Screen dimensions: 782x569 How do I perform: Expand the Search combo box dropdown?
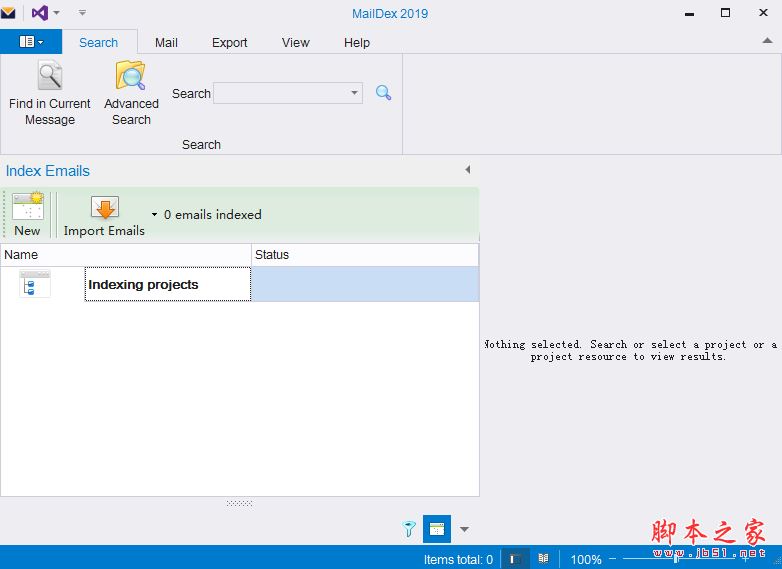click(x=354, y=93)
